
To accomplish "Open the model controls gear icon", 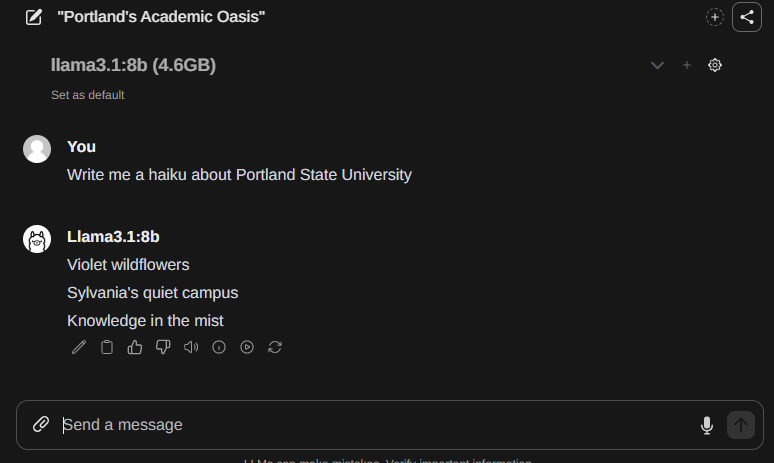I will coord(715,65).
